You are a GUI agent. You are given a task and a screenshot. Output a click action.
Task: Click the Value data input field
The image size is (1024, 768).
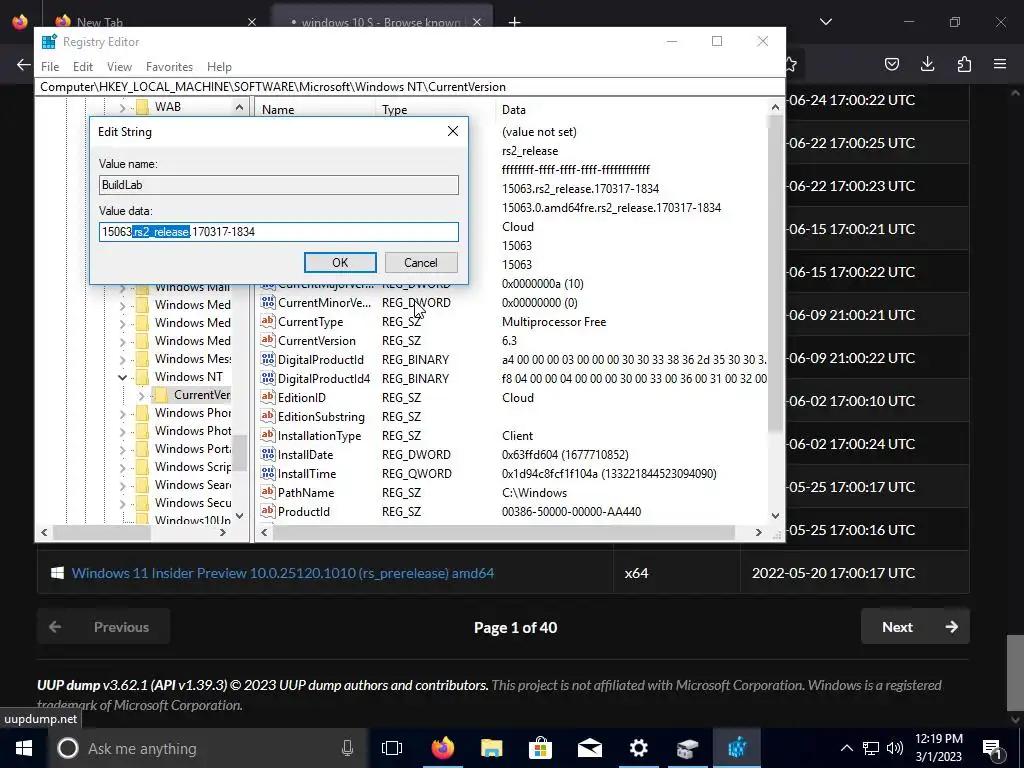click(279, 232)
